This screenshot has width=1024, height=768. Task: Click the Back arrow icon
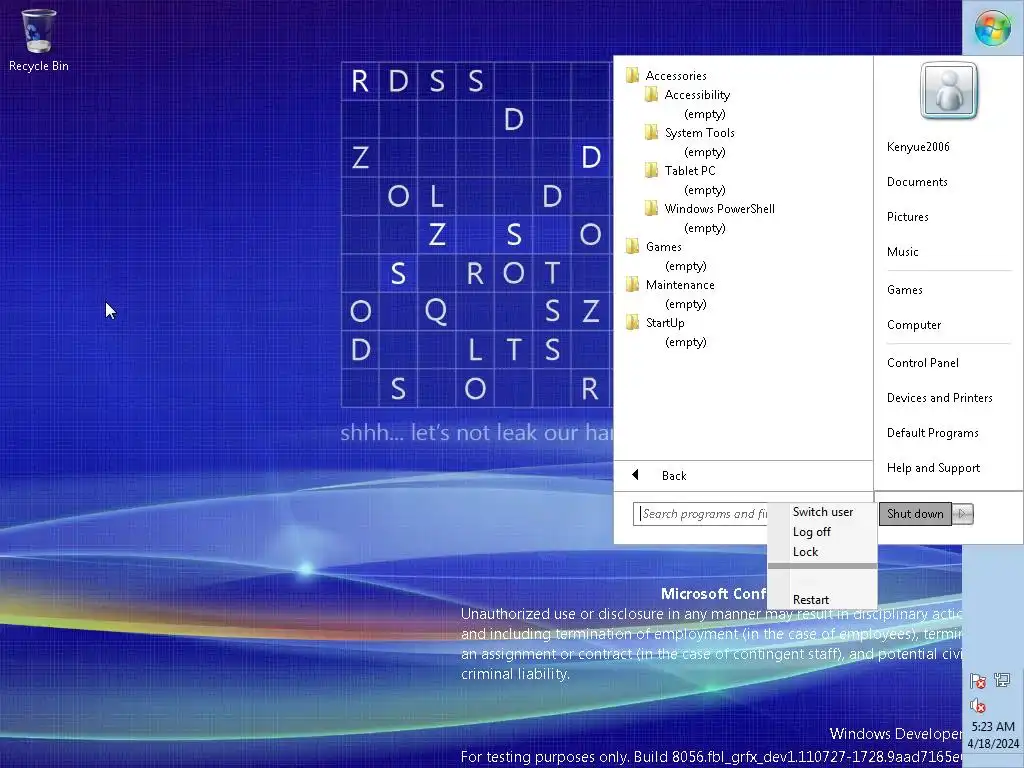[x=635, y=475]
